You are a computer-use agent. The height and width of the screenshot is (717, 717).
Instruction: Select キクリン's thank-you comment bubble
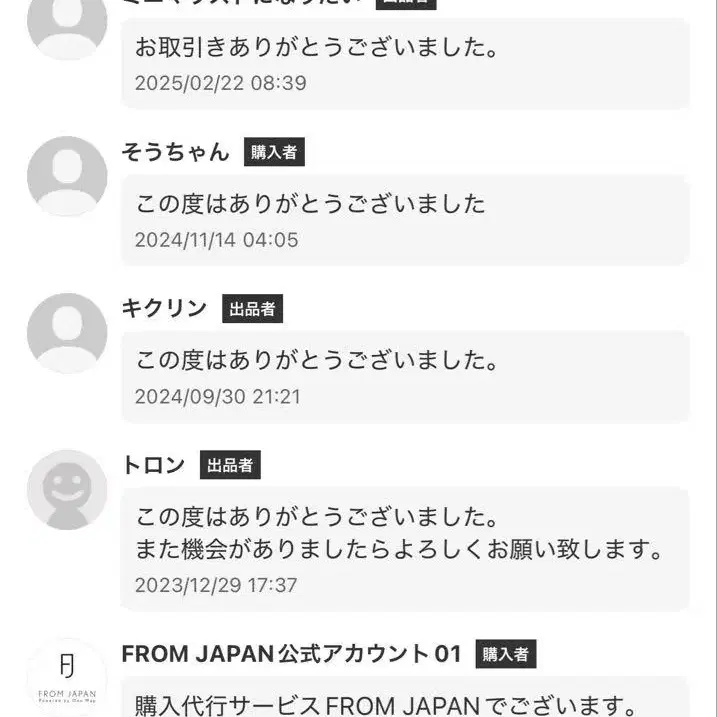click(405, 376)
